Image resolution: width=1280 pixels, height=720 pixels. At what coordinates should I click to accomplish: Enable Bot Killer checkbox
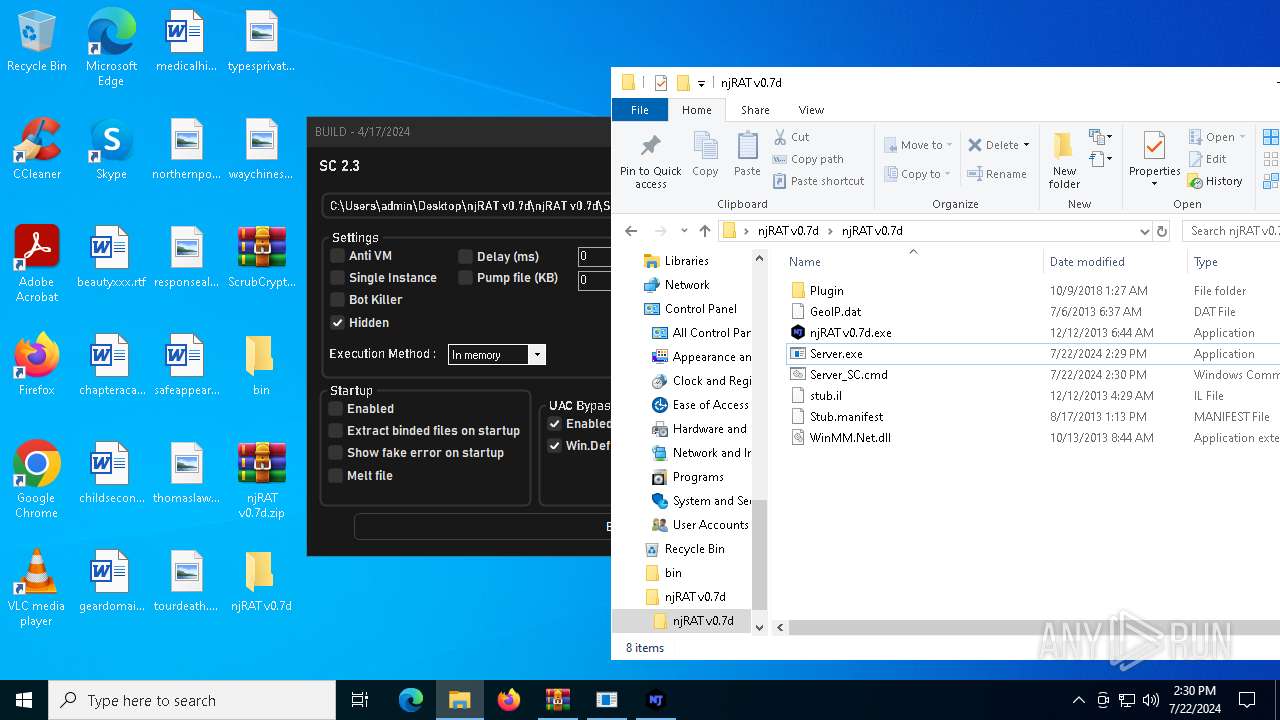pos(338,300)
